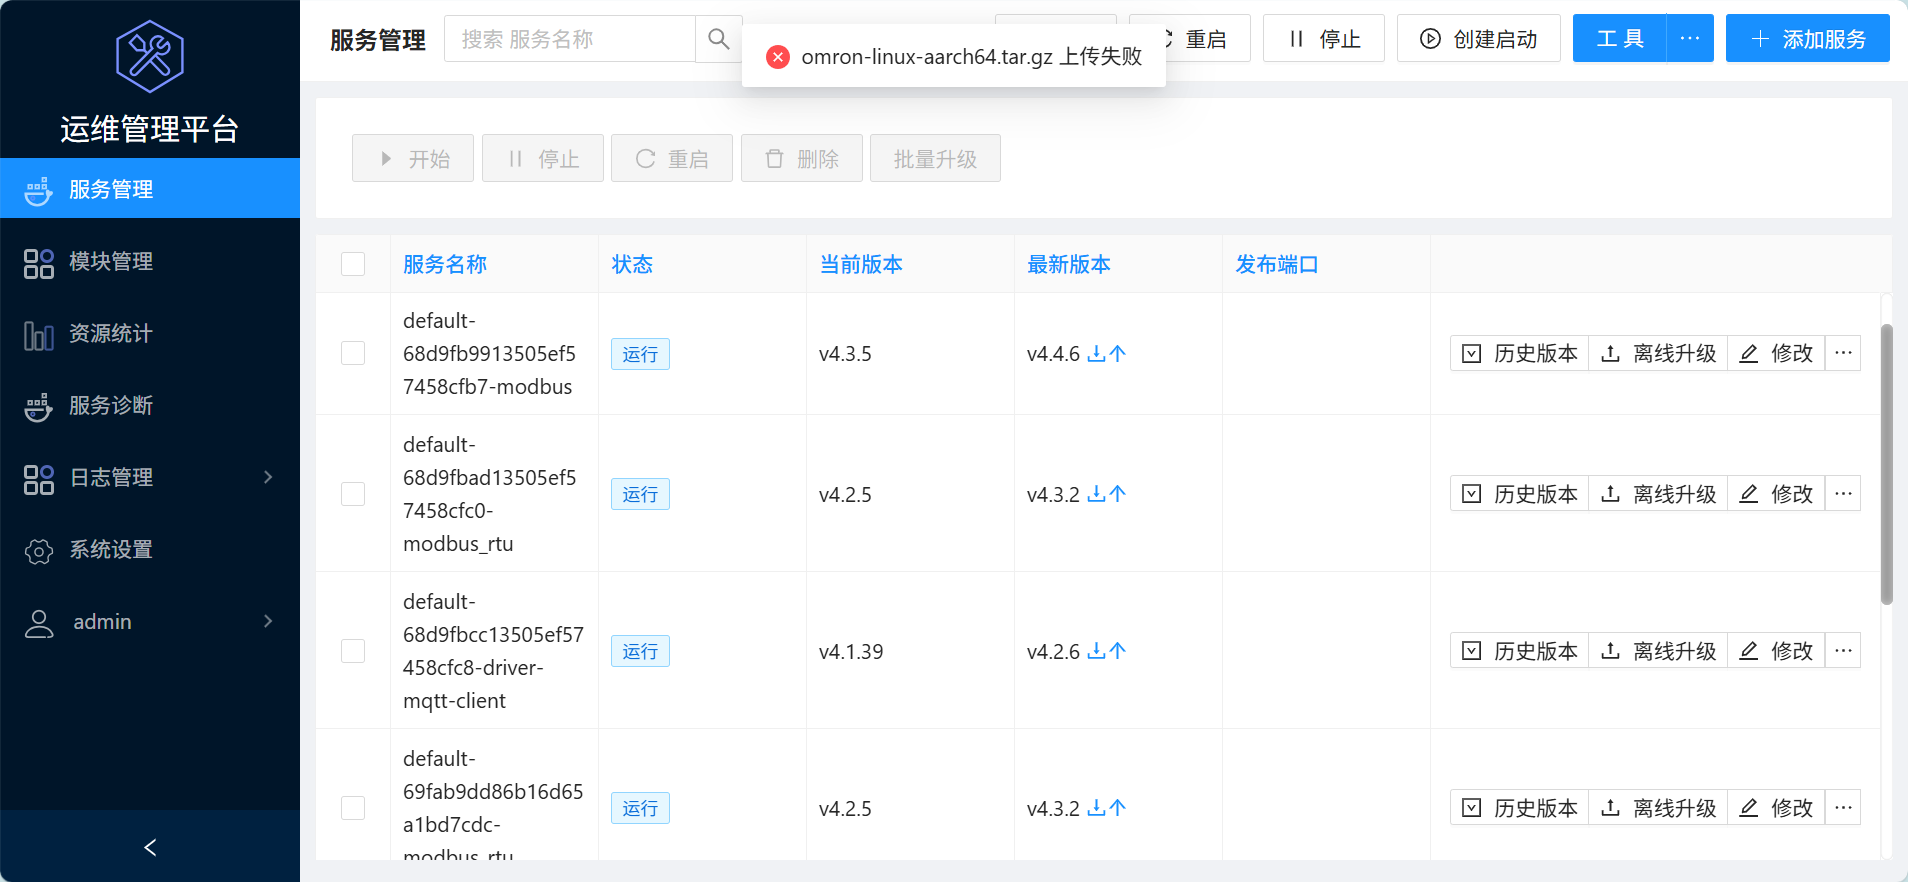
Task: Click the vertical scrollbar of the table
Action: 1886,465
